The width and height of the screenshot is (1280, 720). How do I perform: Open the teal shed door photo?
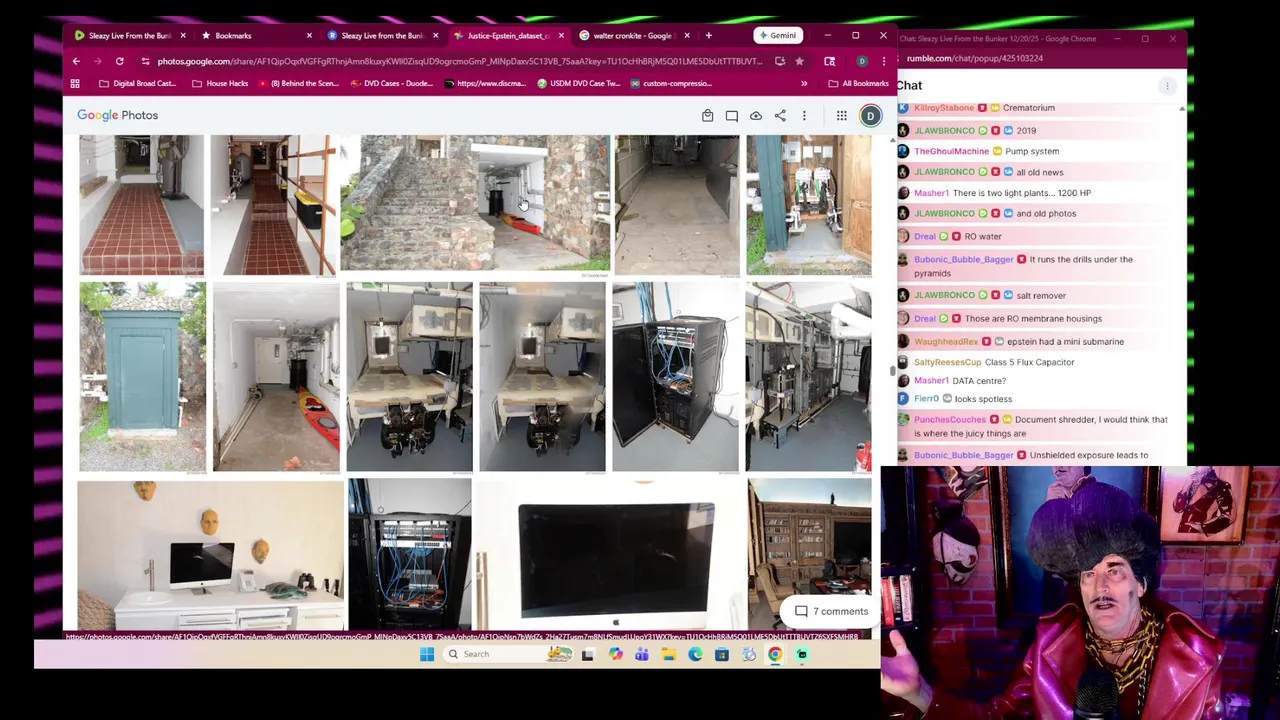[x=143, y=377]
